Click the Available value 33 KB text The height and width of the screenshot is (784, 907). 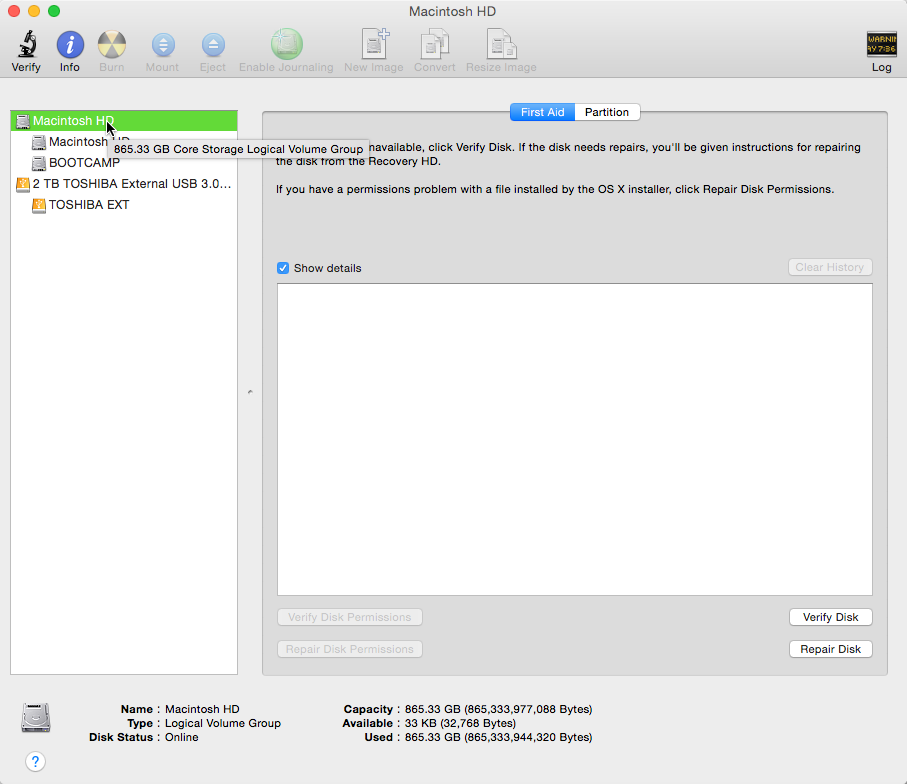click(460, 723)
